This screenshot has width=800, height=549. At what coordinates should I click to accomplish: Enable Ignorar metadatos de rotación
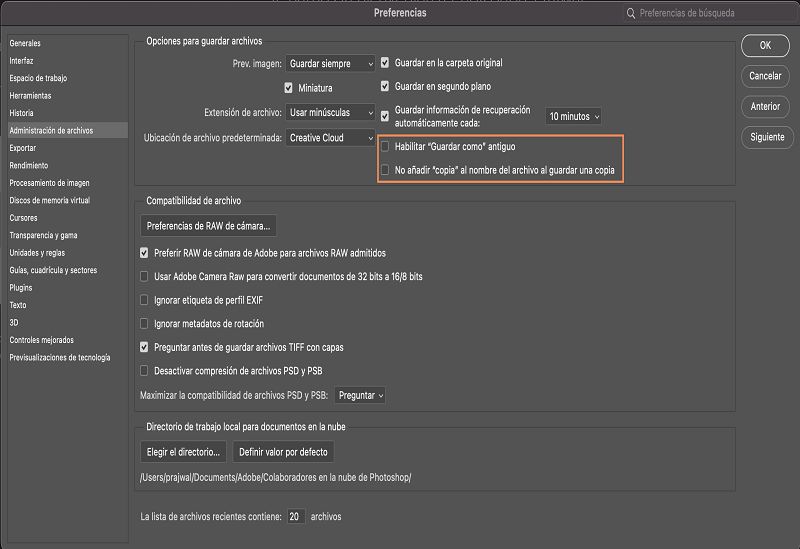144,323
